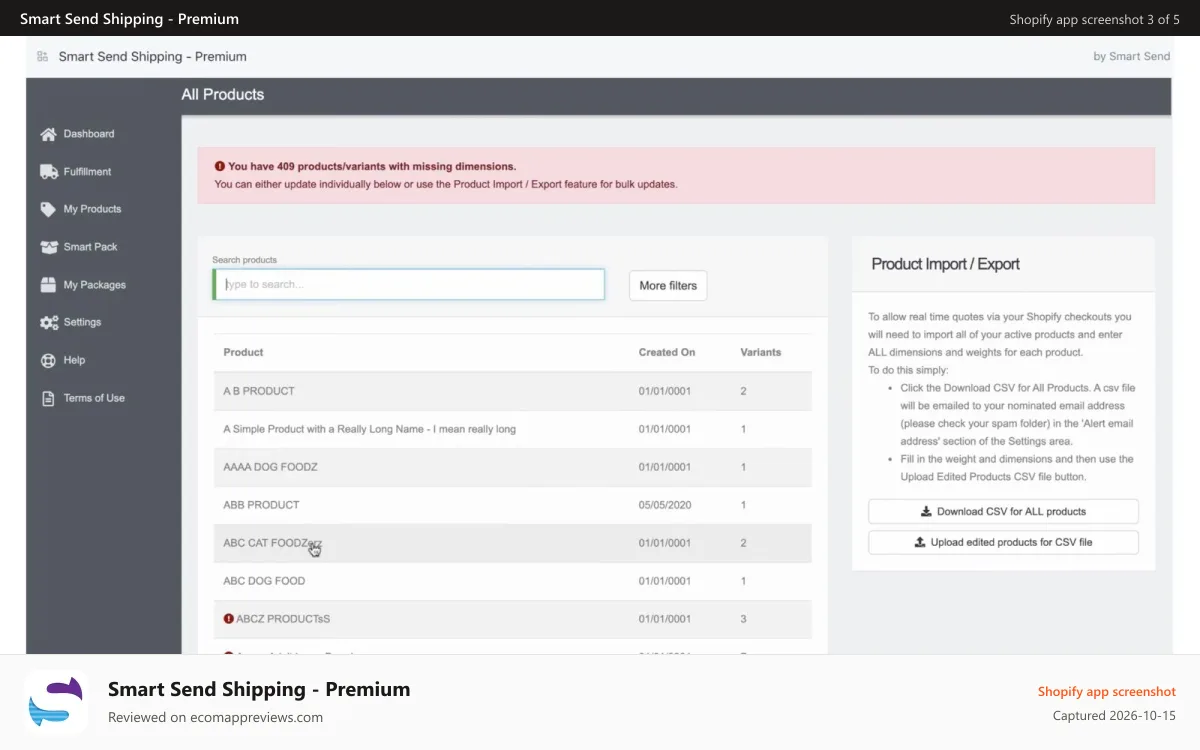1200x750 pixels.
Task: Click the Fulfillment truck icon
Action: tap(48, 172)
